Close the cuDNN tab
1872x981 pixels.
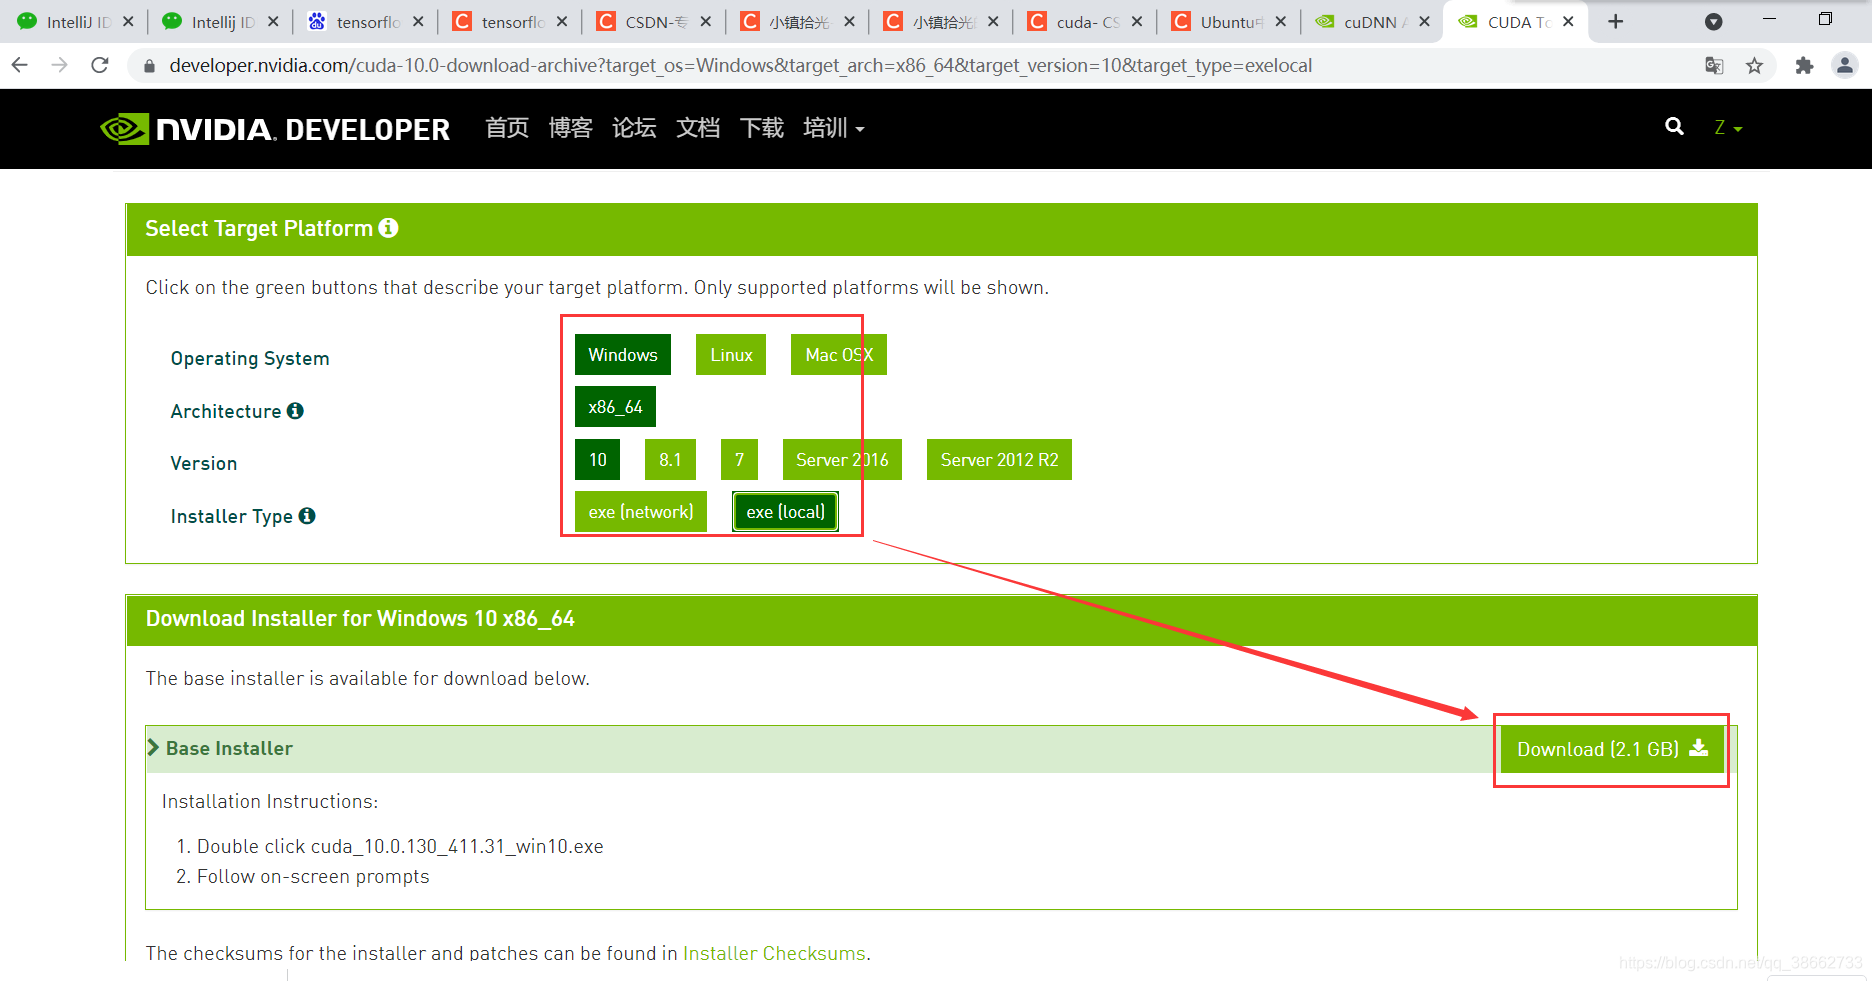[x=1424, y=21]
